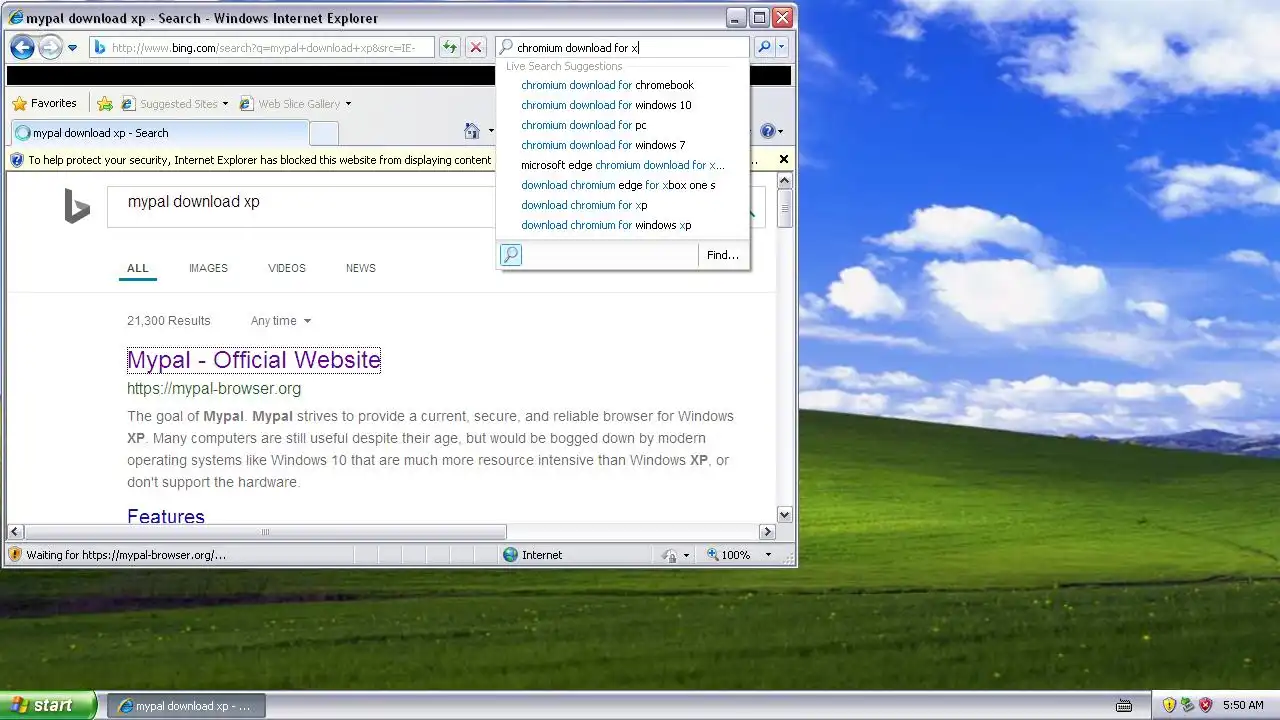Screen dimensions: 1280x720
Task: Click vertical scrollbar down arrow
Action: click(785, 515)
